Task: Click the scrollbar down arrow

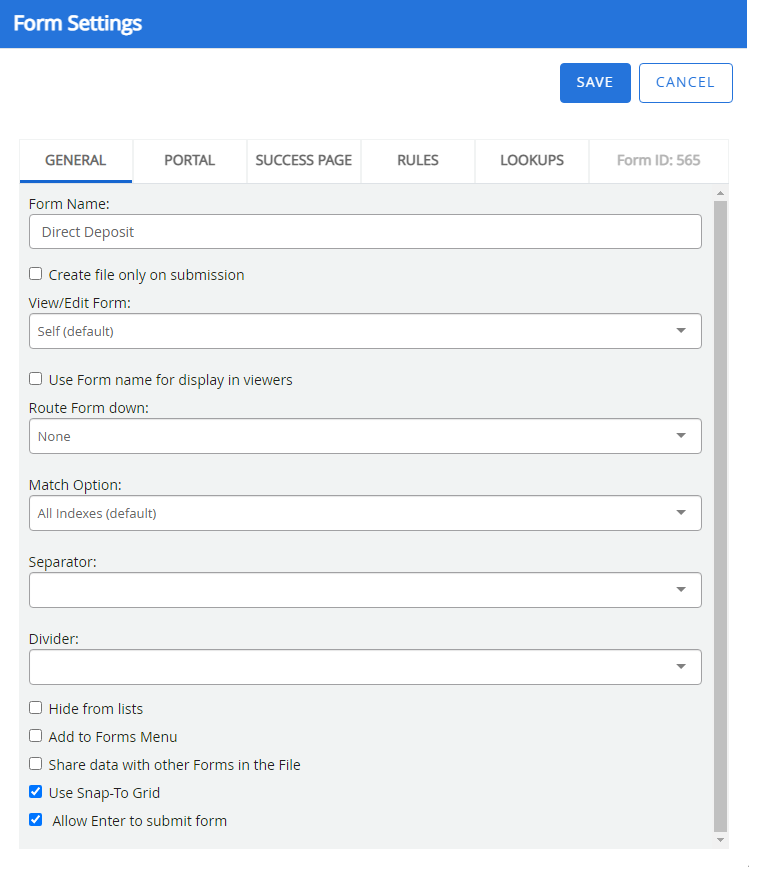Action: [x=720, y=841]
